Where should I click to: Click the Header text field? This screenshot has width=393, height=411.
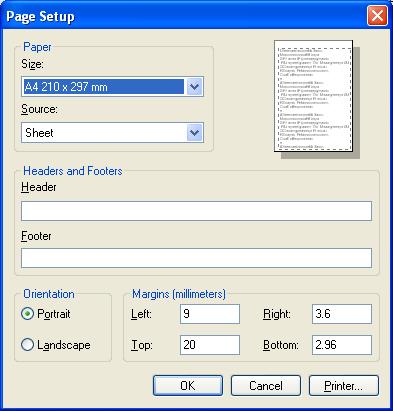pyautogui.click(x=196, y=211)
